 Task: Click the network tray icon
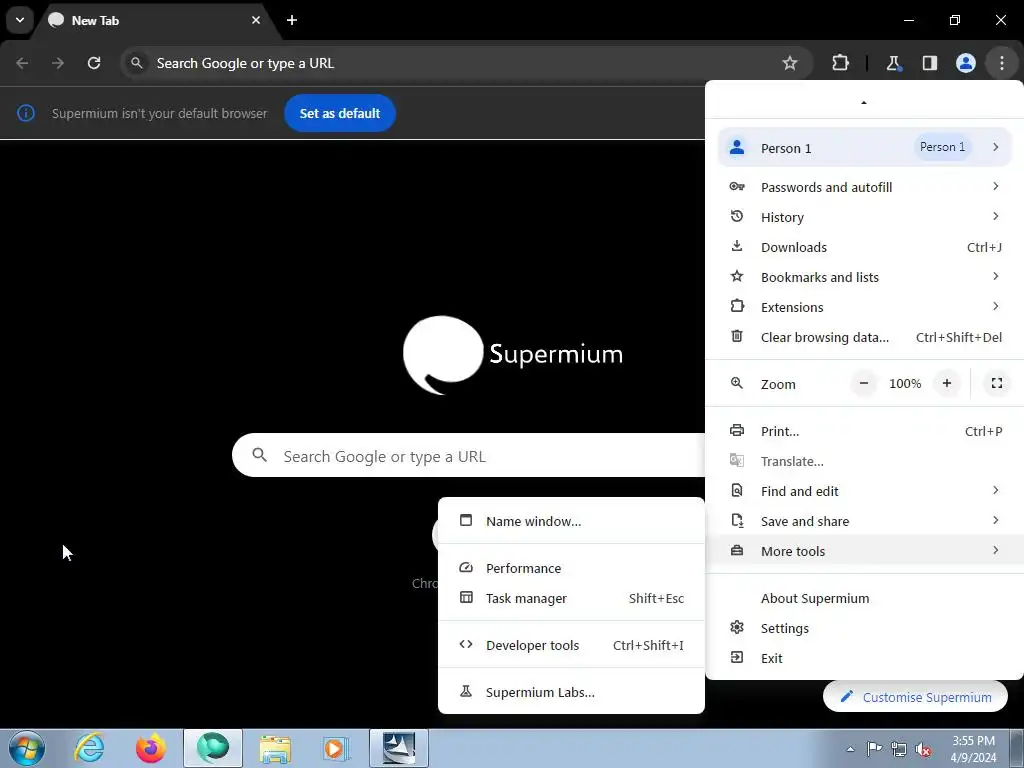(899, 749)
